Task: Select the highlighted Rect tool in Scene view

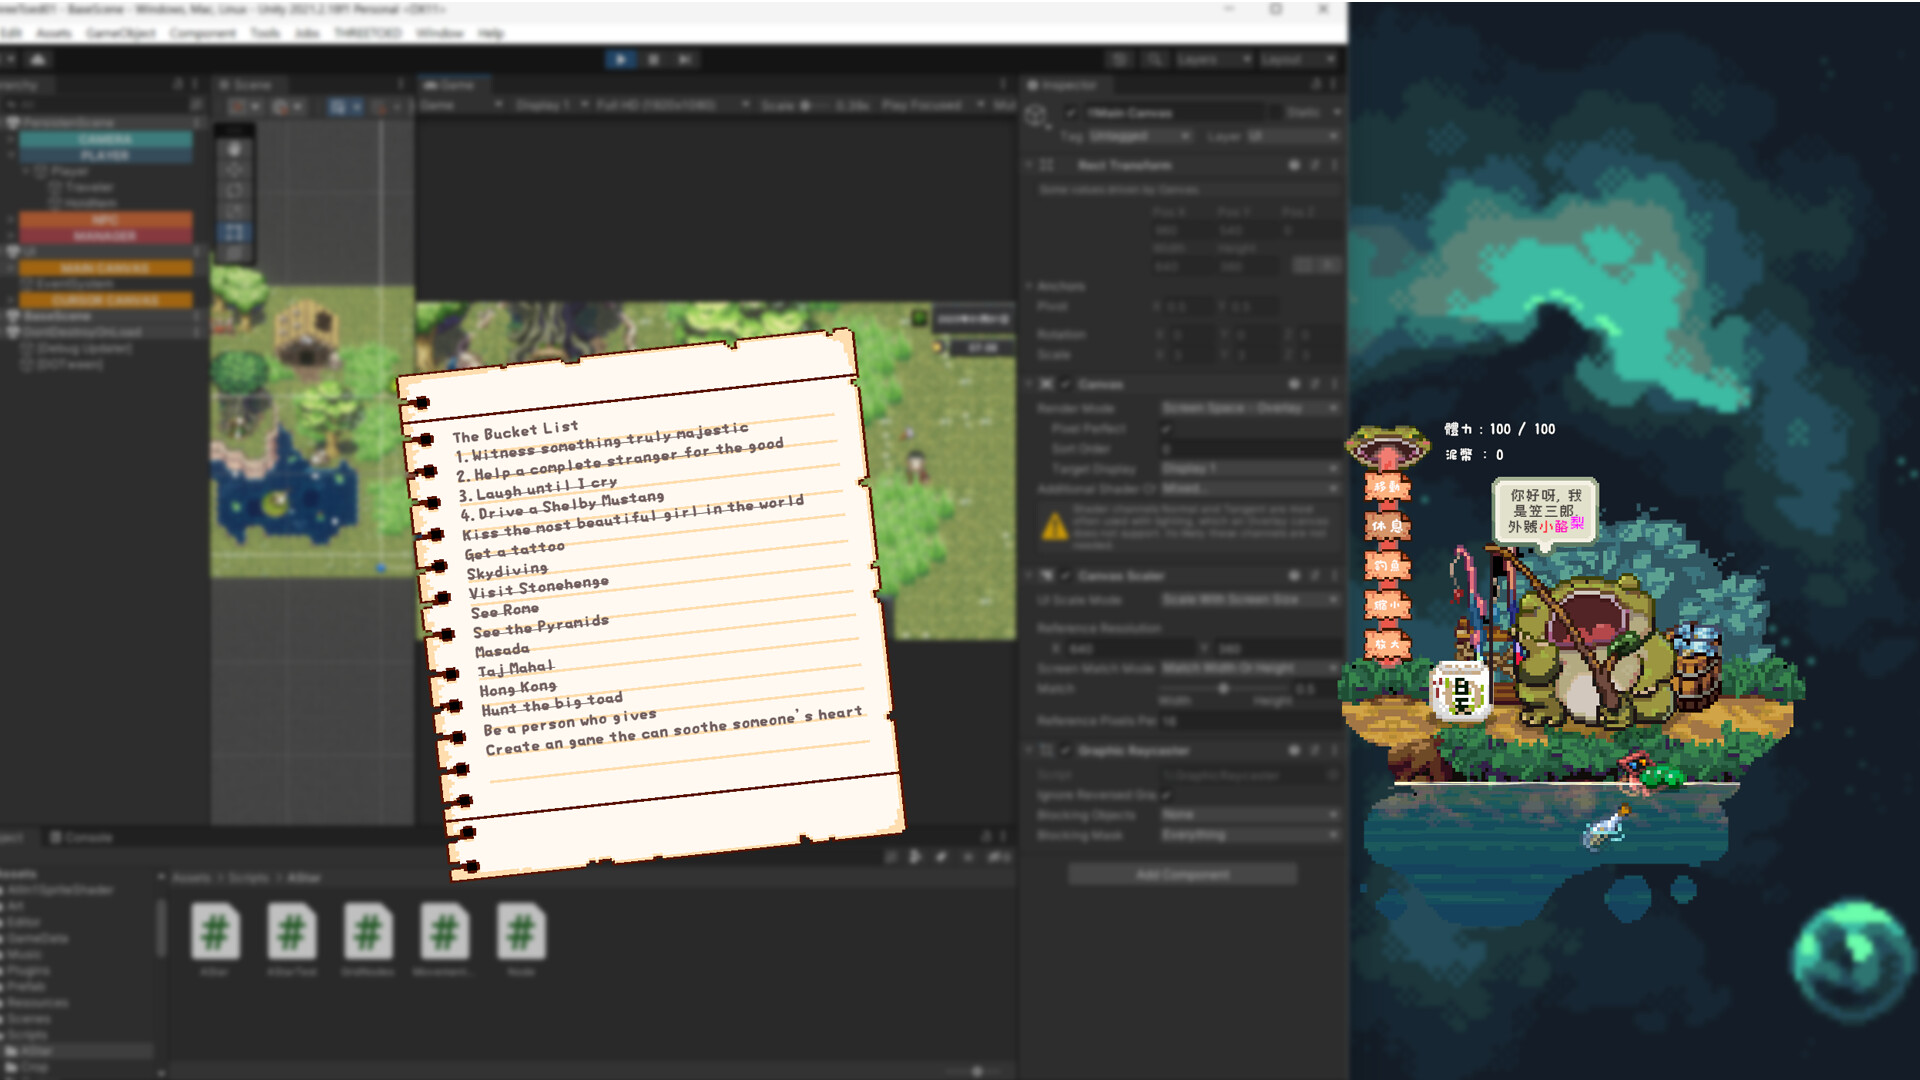Action: tap(236, 228)
